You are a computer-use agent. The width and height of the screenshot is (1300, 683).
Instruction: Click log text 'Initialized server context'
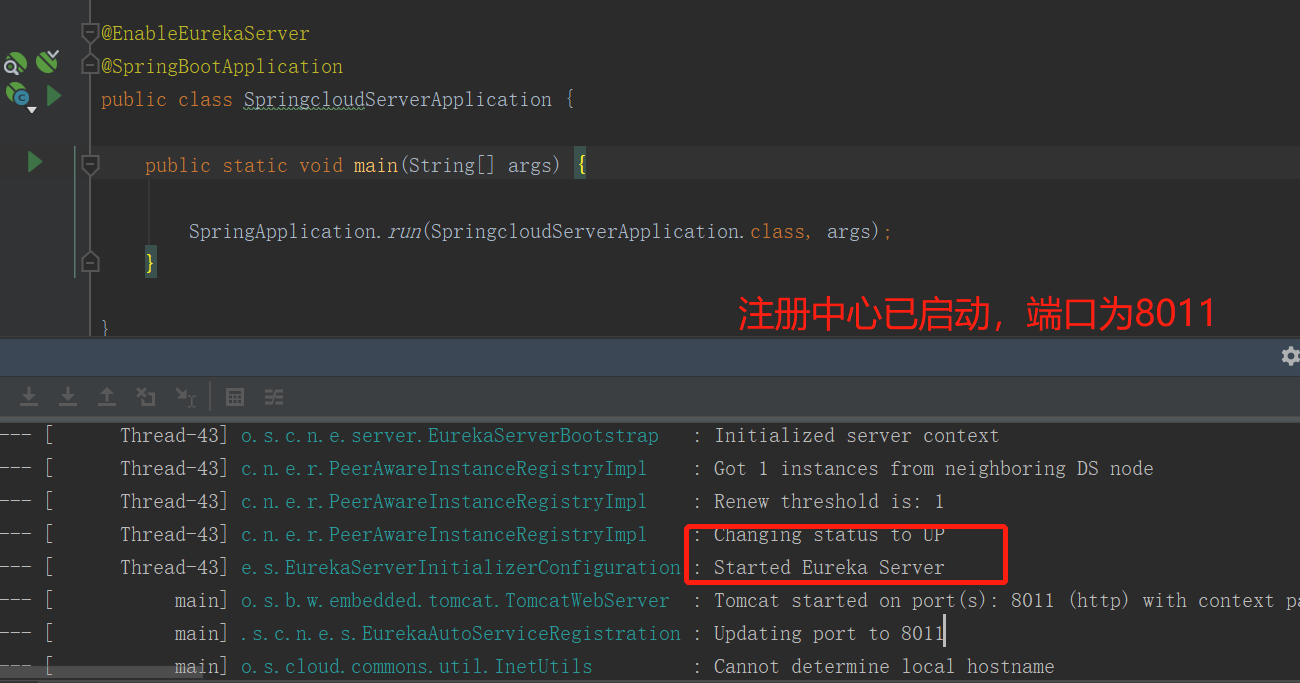tap(856, 435)
